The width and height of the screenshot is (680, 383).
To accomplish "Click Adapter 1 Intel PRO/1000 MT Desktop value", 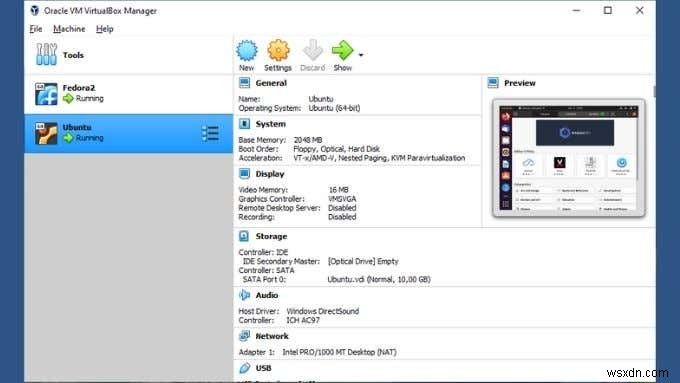I will 339,352.
